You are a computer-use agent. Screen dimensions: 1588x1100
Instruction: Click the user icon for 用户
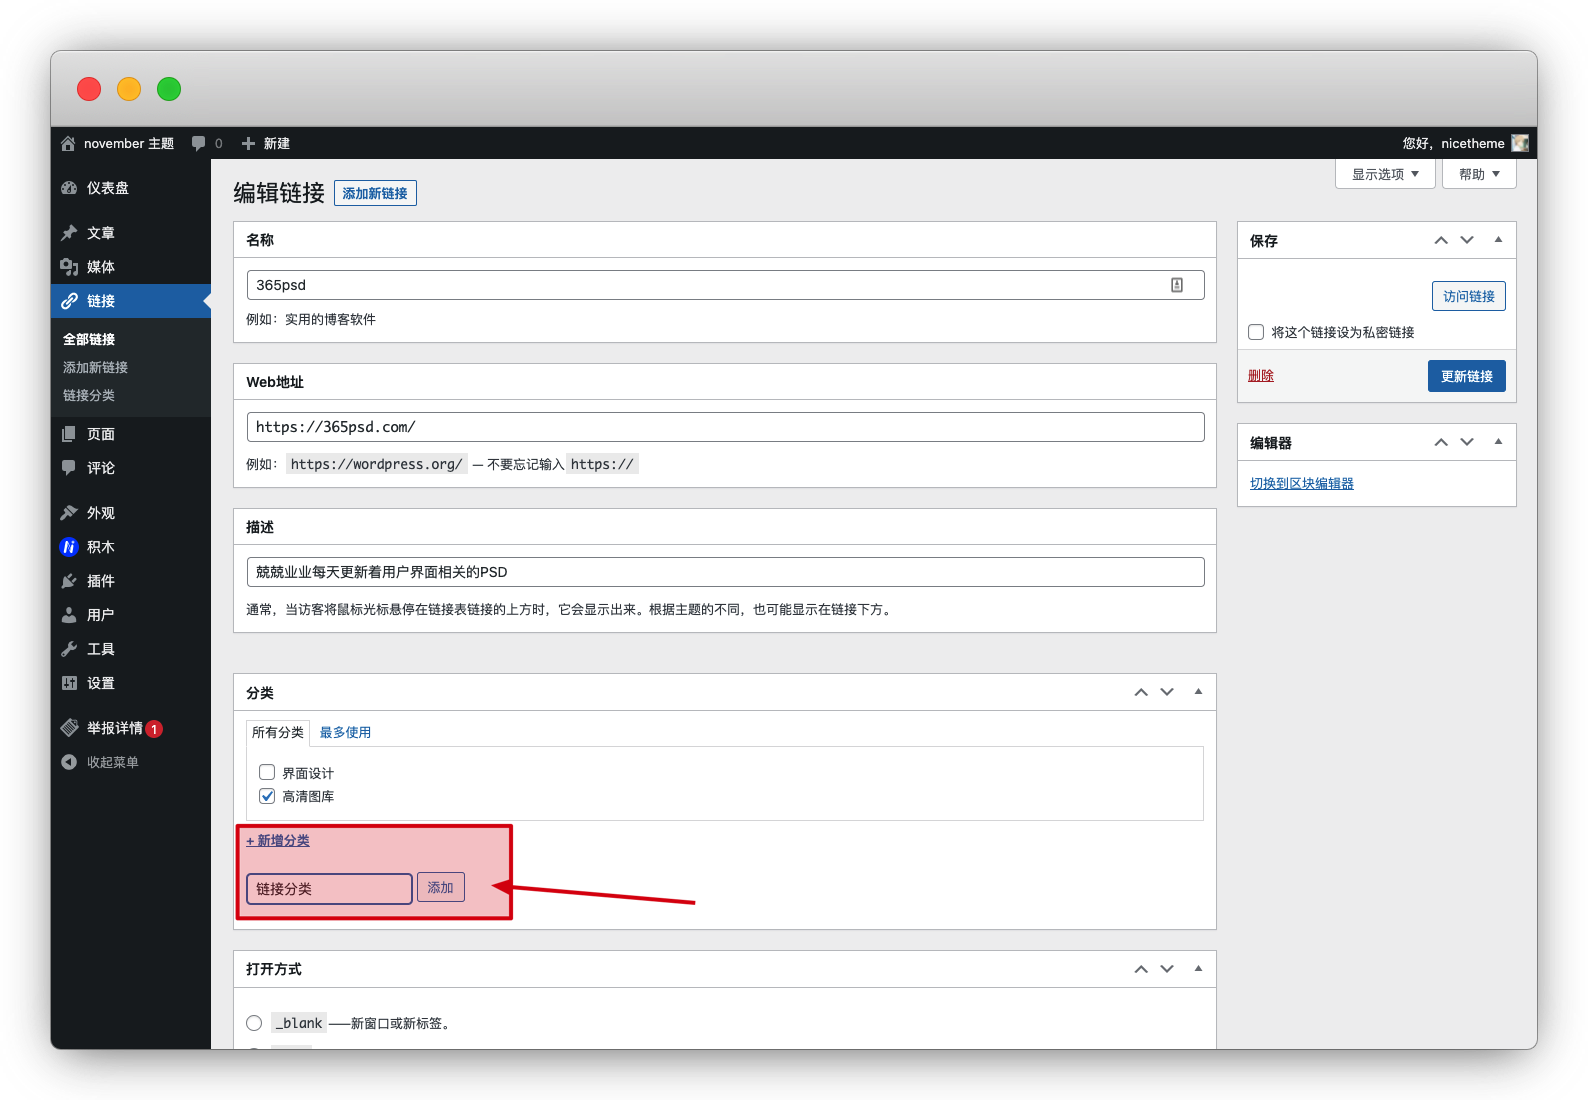tap(69, 615)
